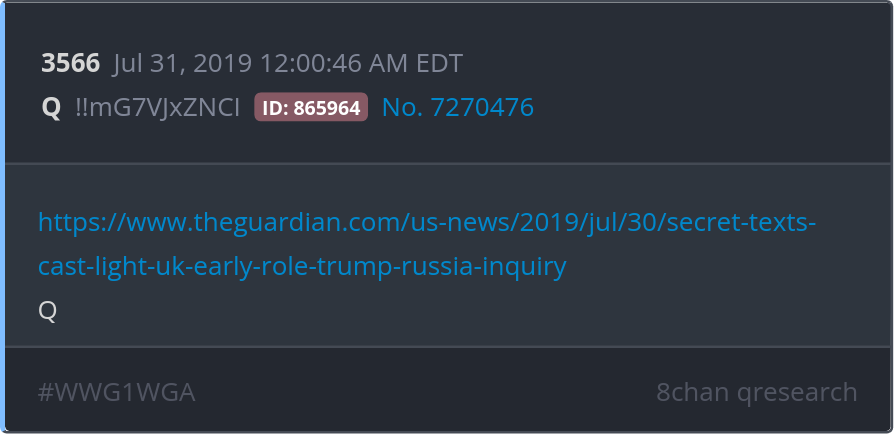Click the EDT timezone label

[x=438, y=63]
